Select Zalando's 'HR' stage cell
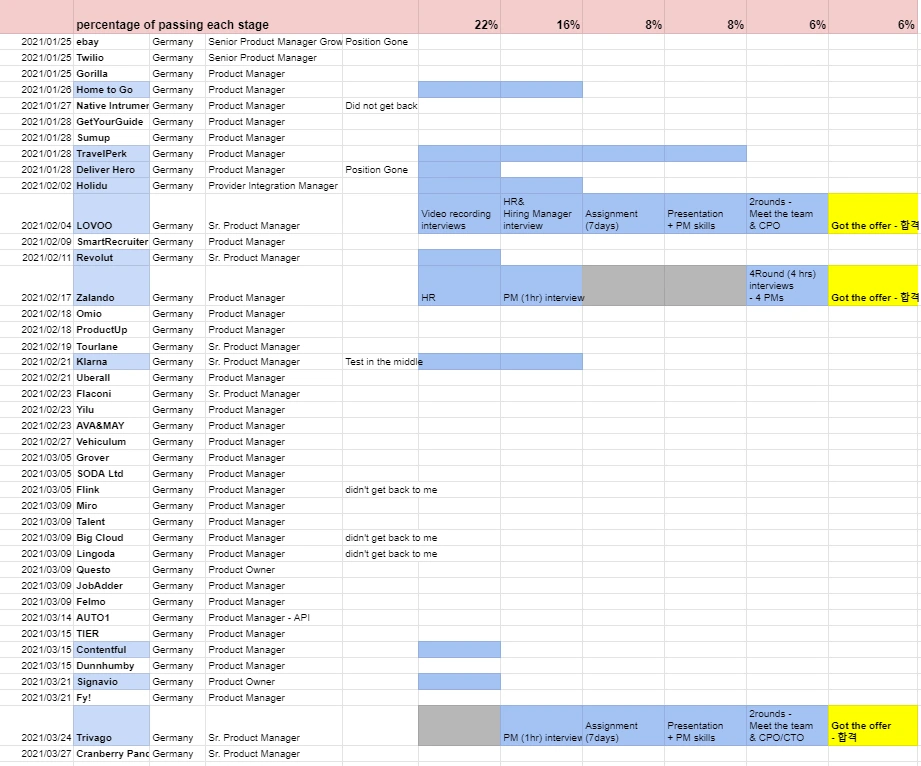This screenshot has width=921, height=766. pos(459,285)
